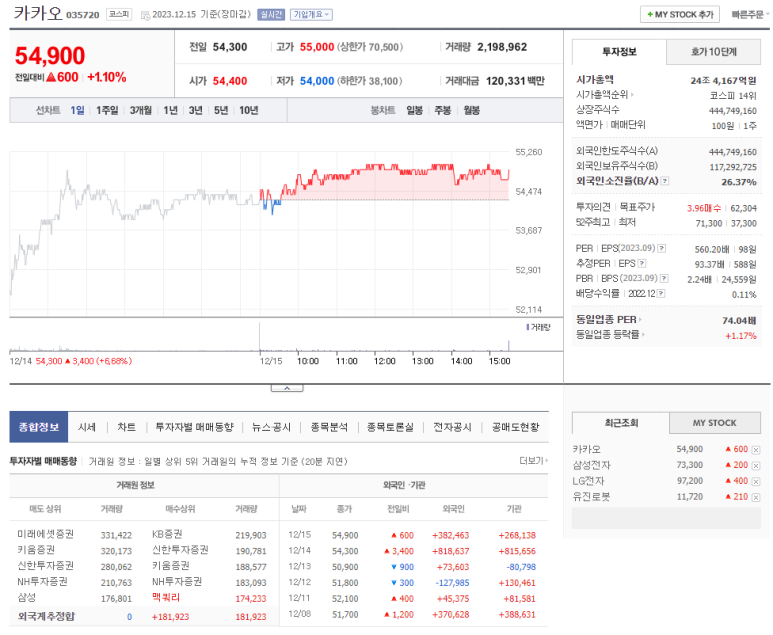Open help icon next to 외국인소진율(B/A)

tap(665, 181)
